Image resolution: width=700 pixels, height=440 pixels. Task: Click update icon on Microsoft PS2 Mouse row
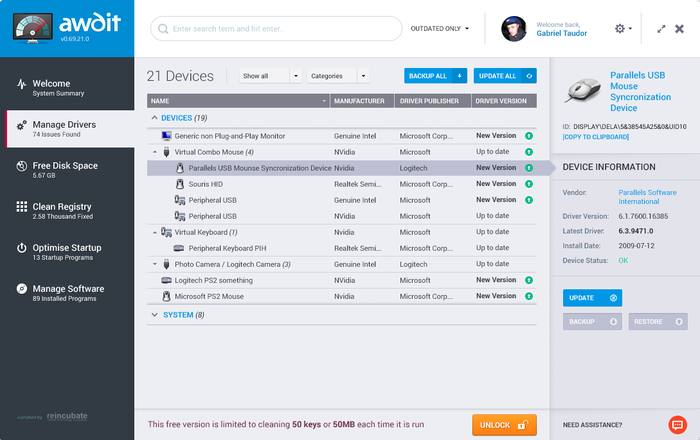pos(529,296)
